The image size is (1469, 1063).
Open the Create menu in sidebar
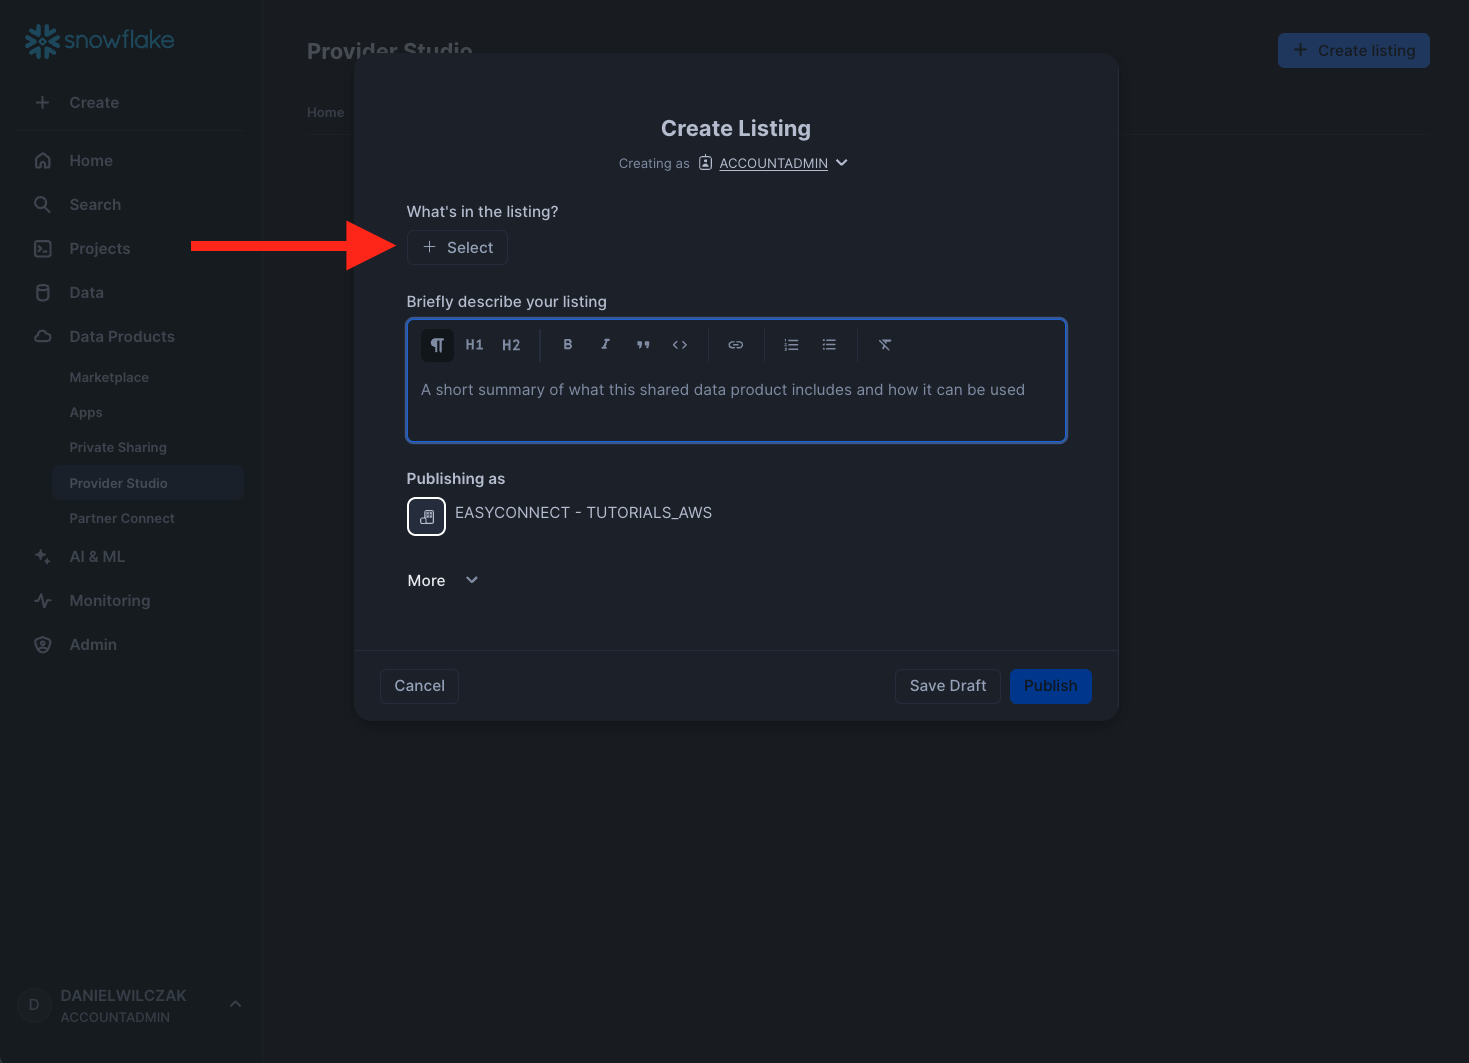pos(94,103)
